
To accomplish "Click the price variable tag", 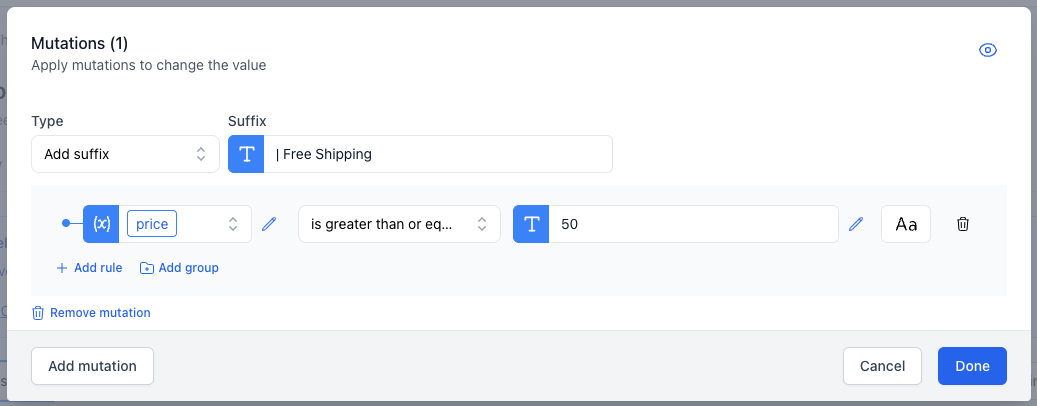I will (x=152, y=224).
